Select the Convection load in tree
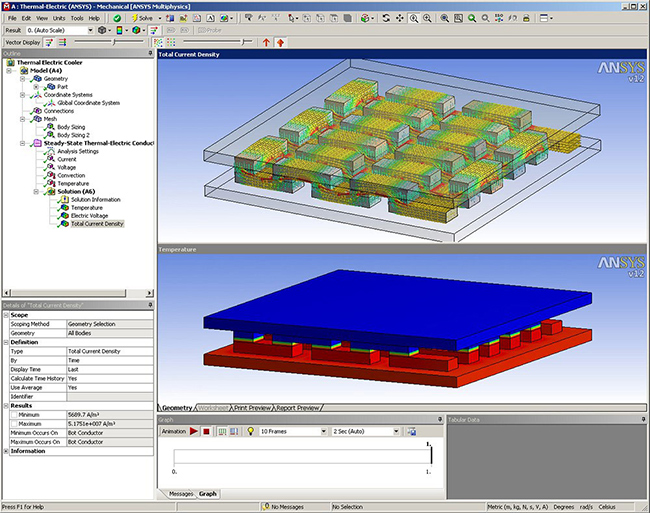The width and height of the screenshot is (650, 513). click(73, 175)
